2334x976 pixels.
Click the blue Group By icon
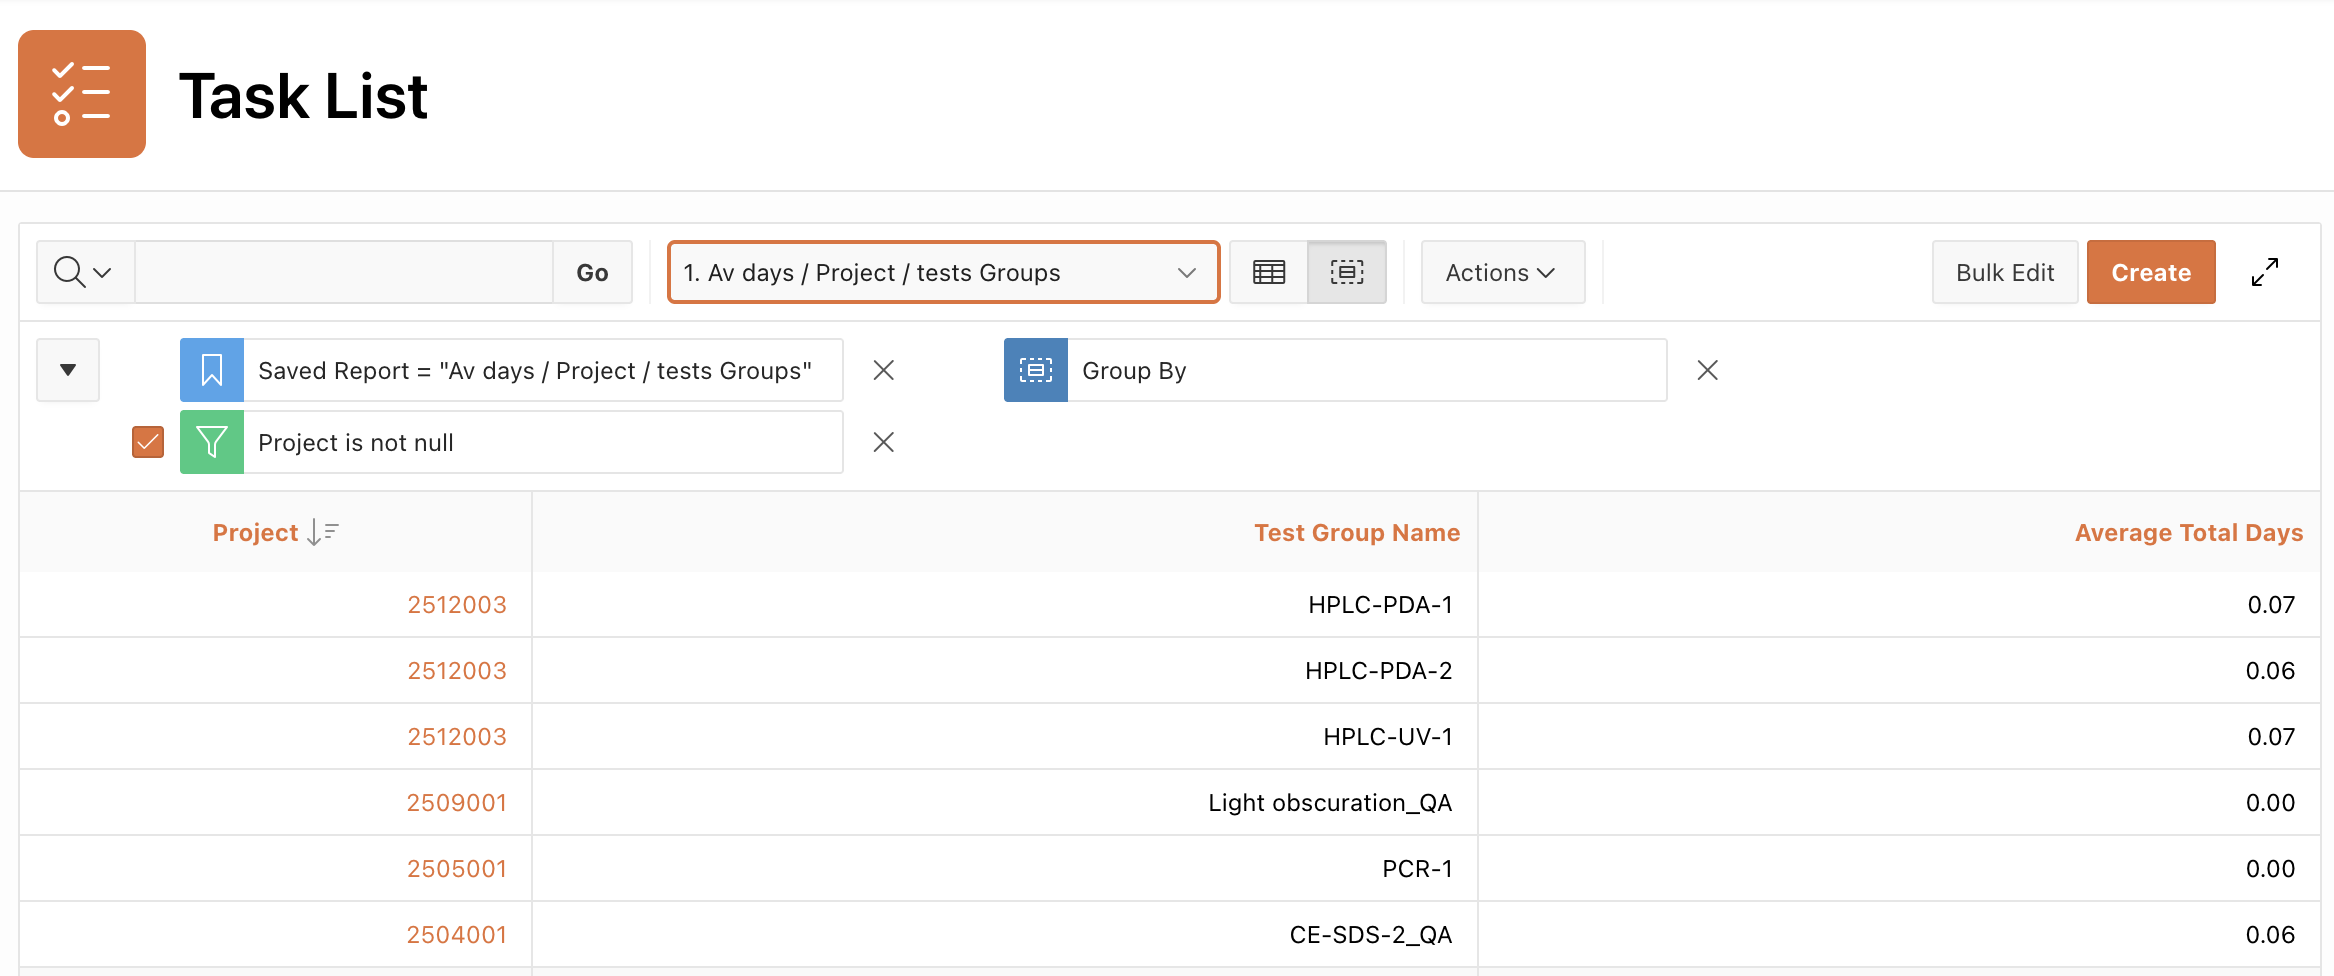click(x=1035, y=370)
